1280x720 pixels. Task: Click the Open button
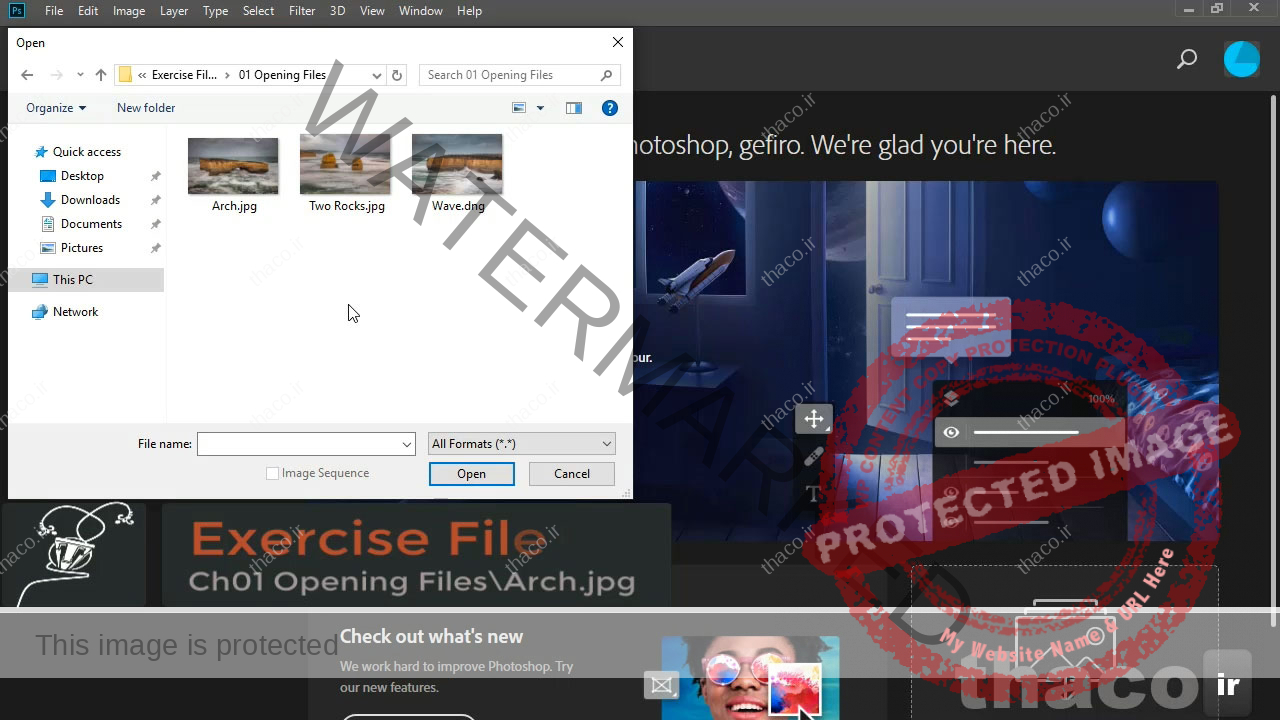click(x=472, y=474)
